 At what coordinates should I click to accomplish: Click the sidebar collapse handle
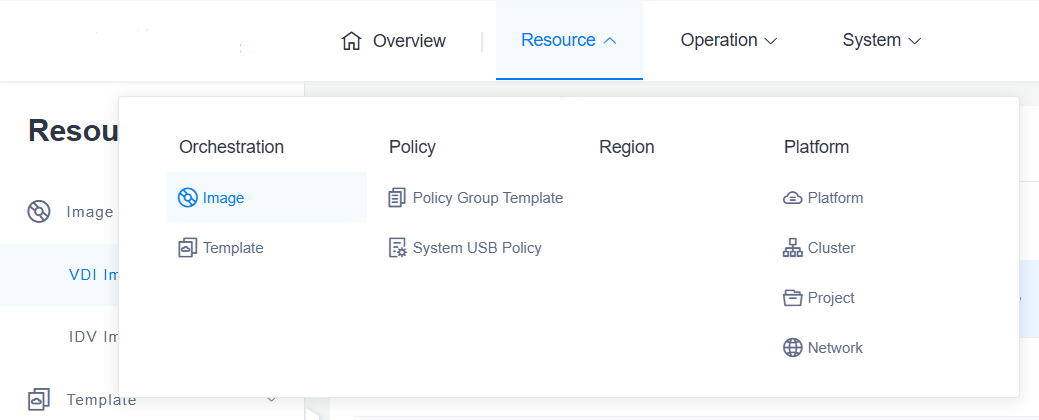(311, 412)
